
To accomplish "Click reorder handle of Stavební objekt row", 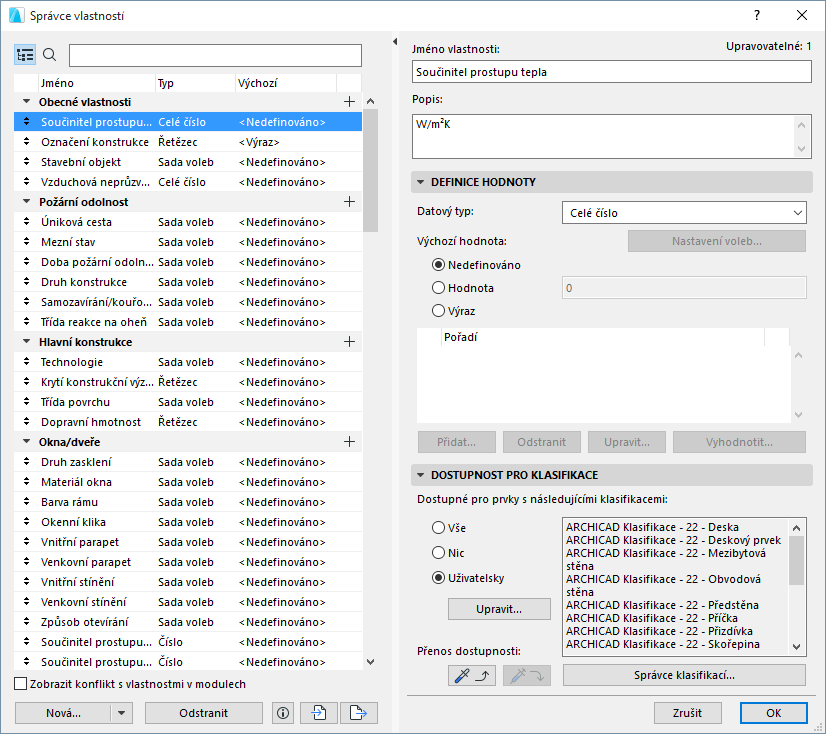I will pos(26,162).
